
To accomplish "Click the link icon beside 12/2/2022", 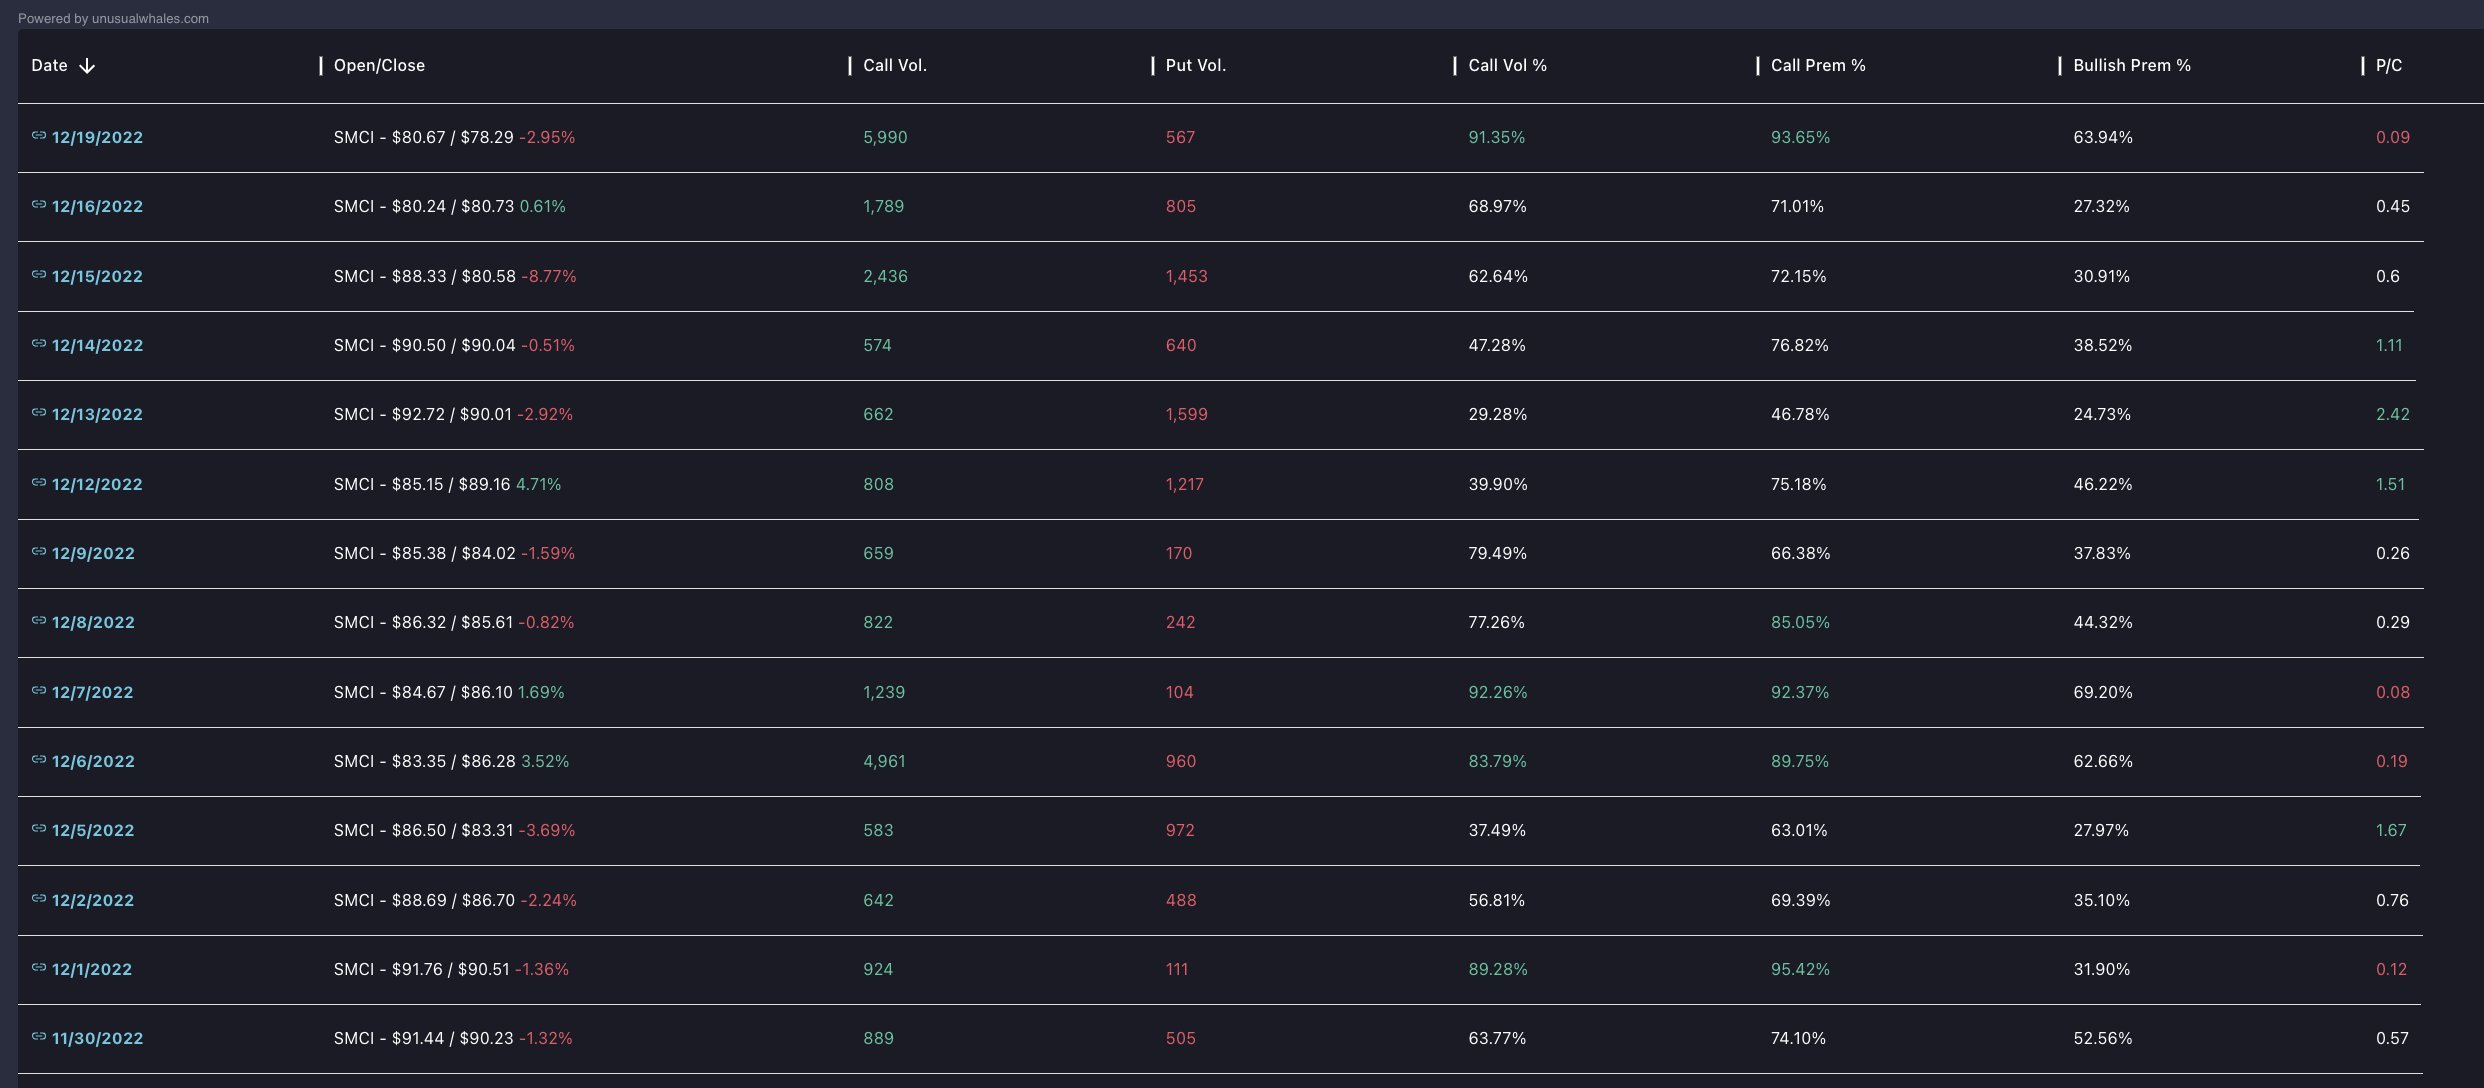I will [x=39, y=898].
